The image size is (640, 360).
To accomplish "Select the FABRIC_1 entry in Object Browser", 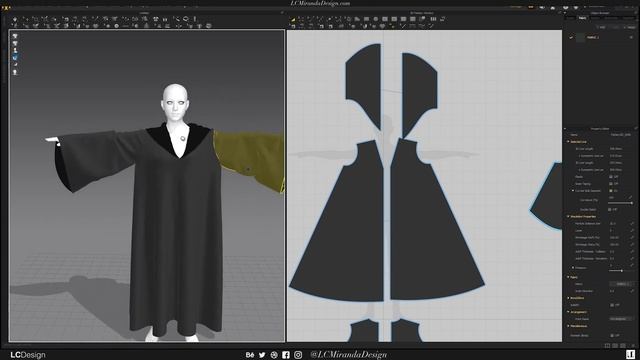I will [x=593, y=38].
